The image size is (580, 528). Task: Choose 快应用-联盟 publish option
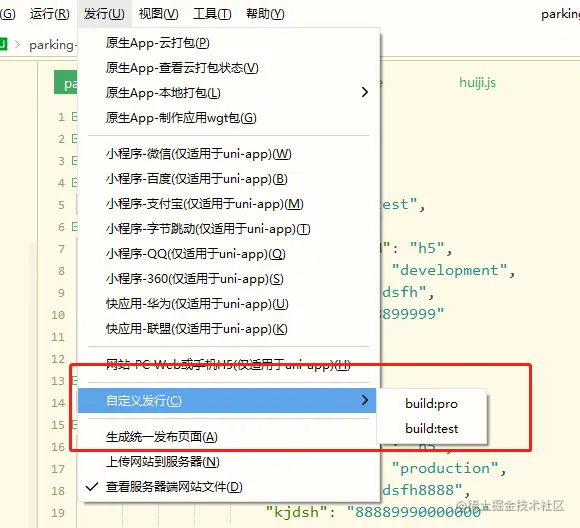click(x=229, y=329)
